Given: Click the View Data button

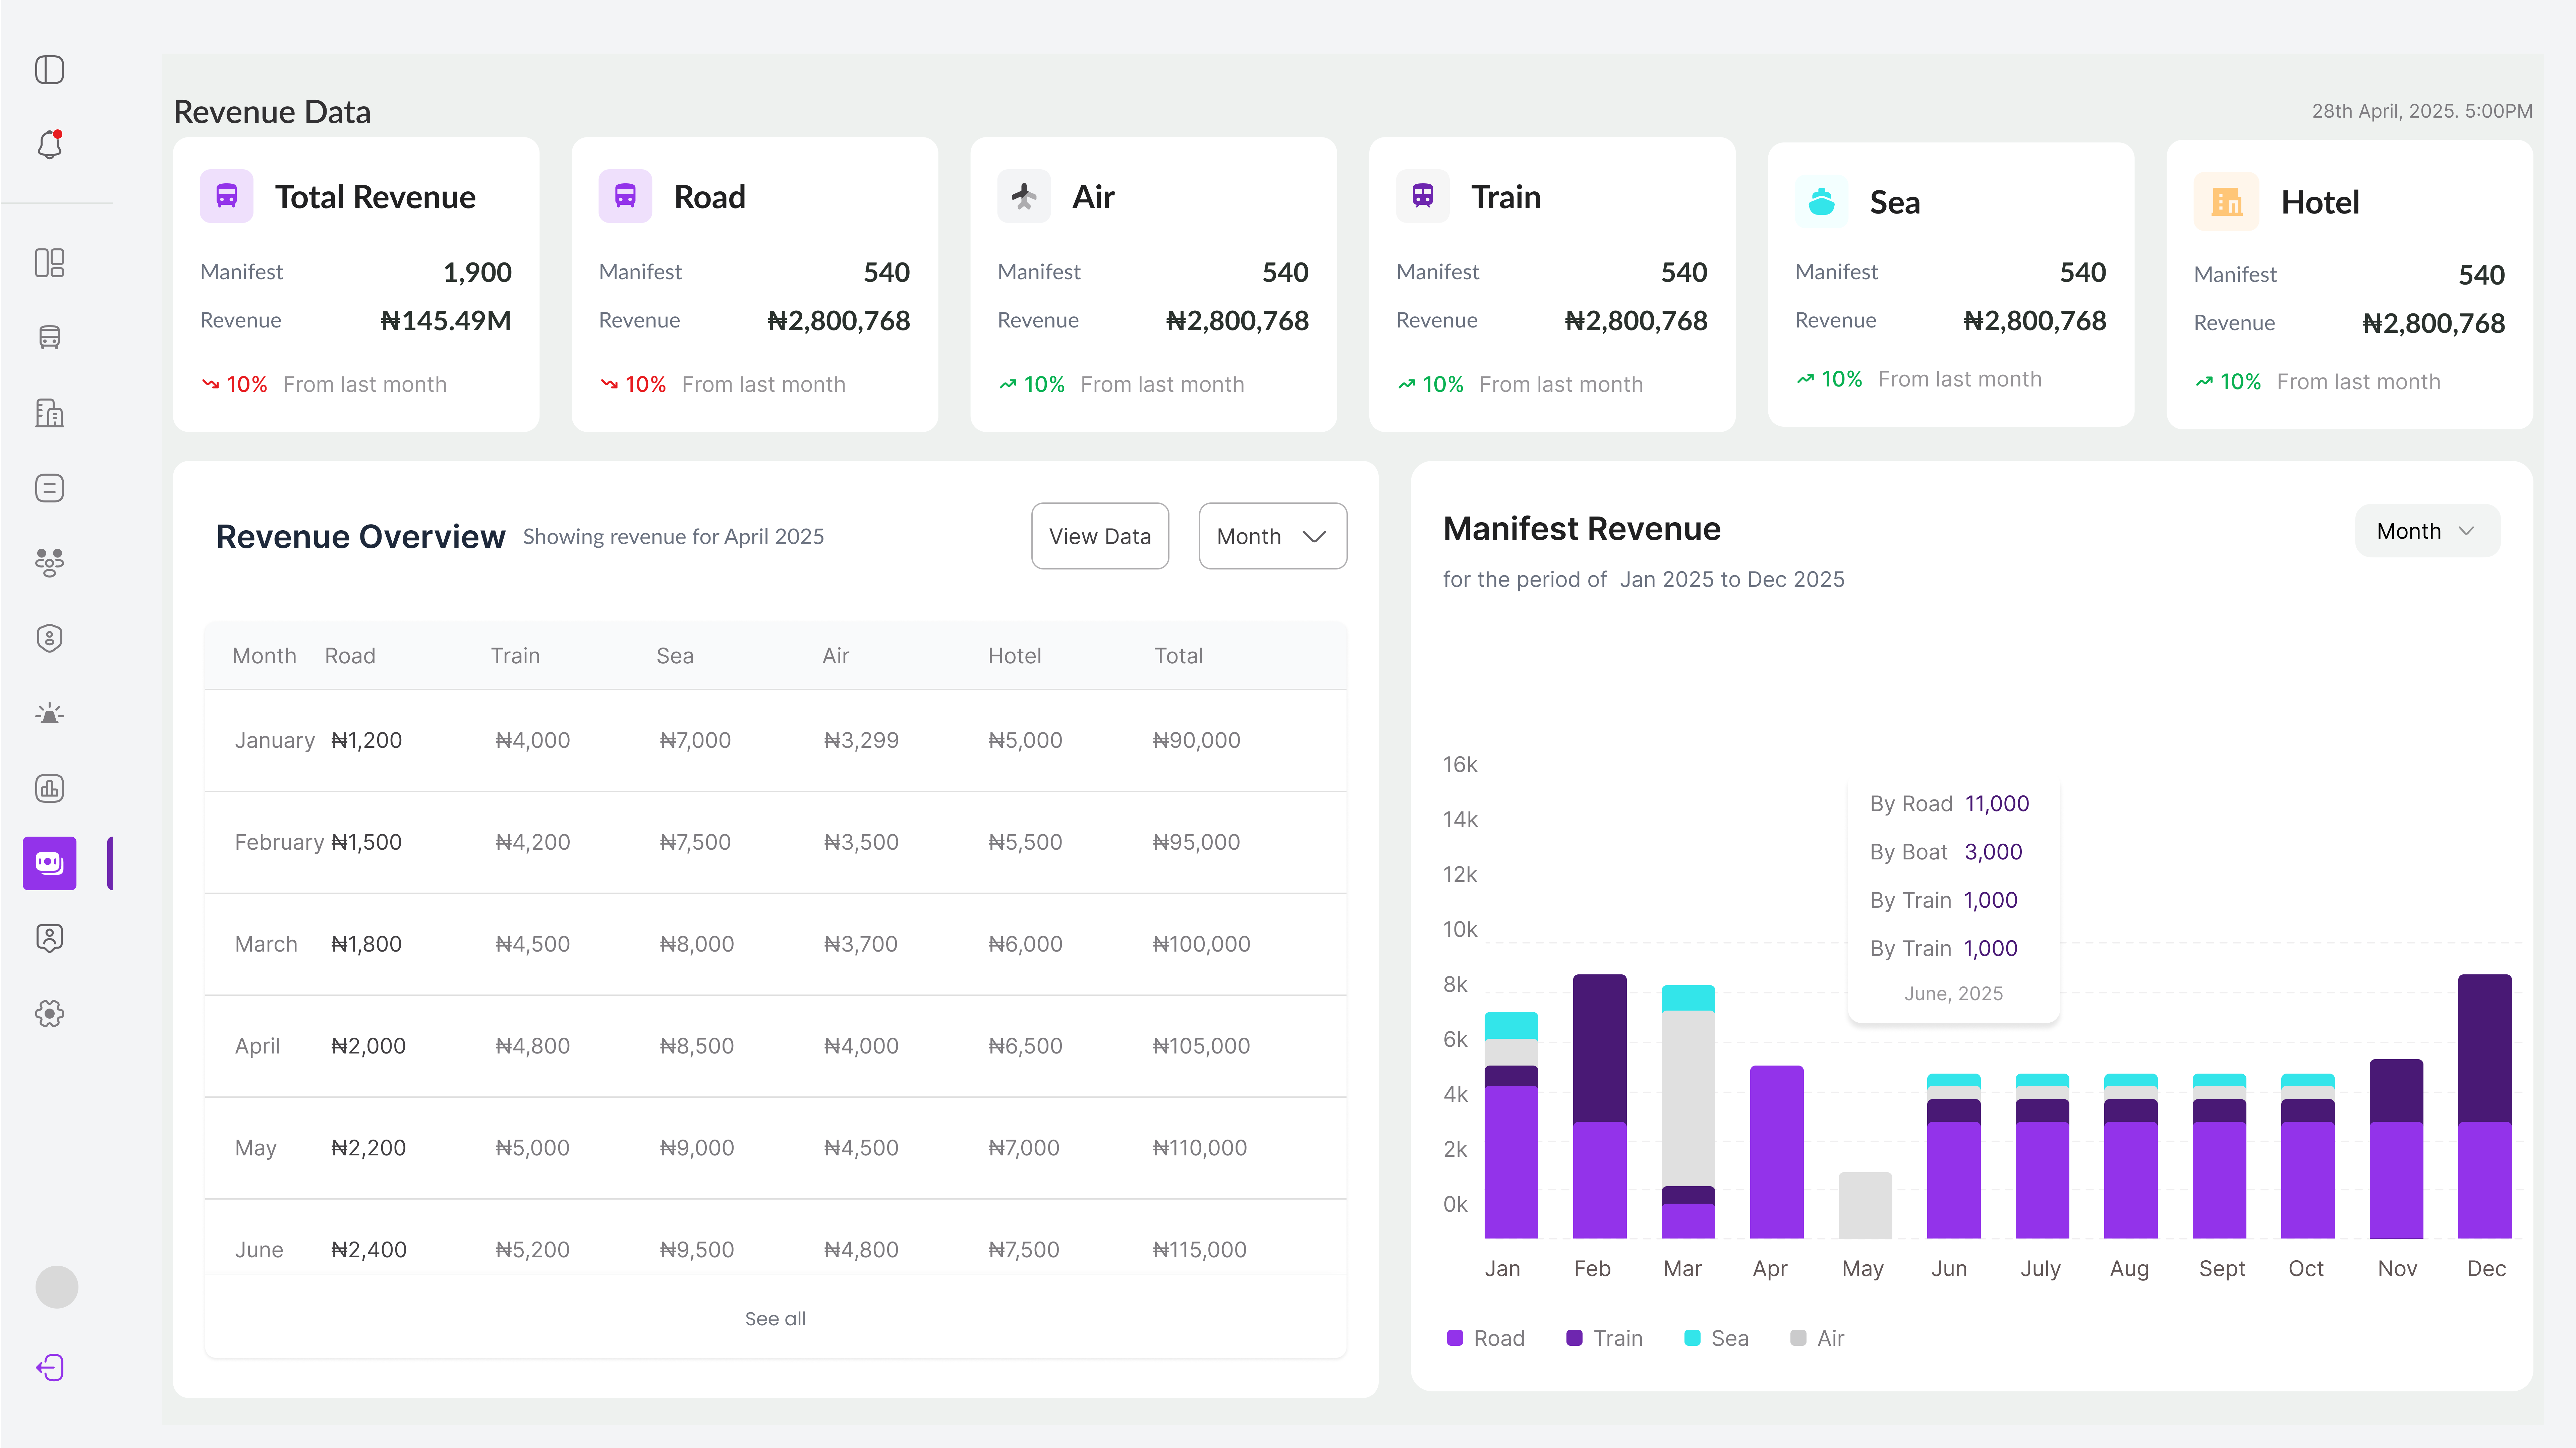Looking at the screenshot, I should pos(1100,536).
